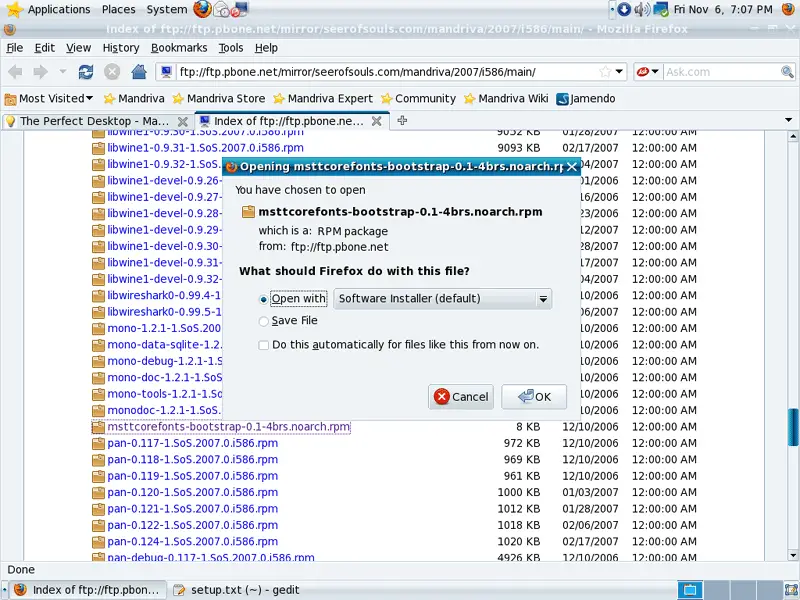Click the page scrollbar thumb
The width and height of the screenshot is (800, 600).
pyautogui.click(x=793, y=427)
